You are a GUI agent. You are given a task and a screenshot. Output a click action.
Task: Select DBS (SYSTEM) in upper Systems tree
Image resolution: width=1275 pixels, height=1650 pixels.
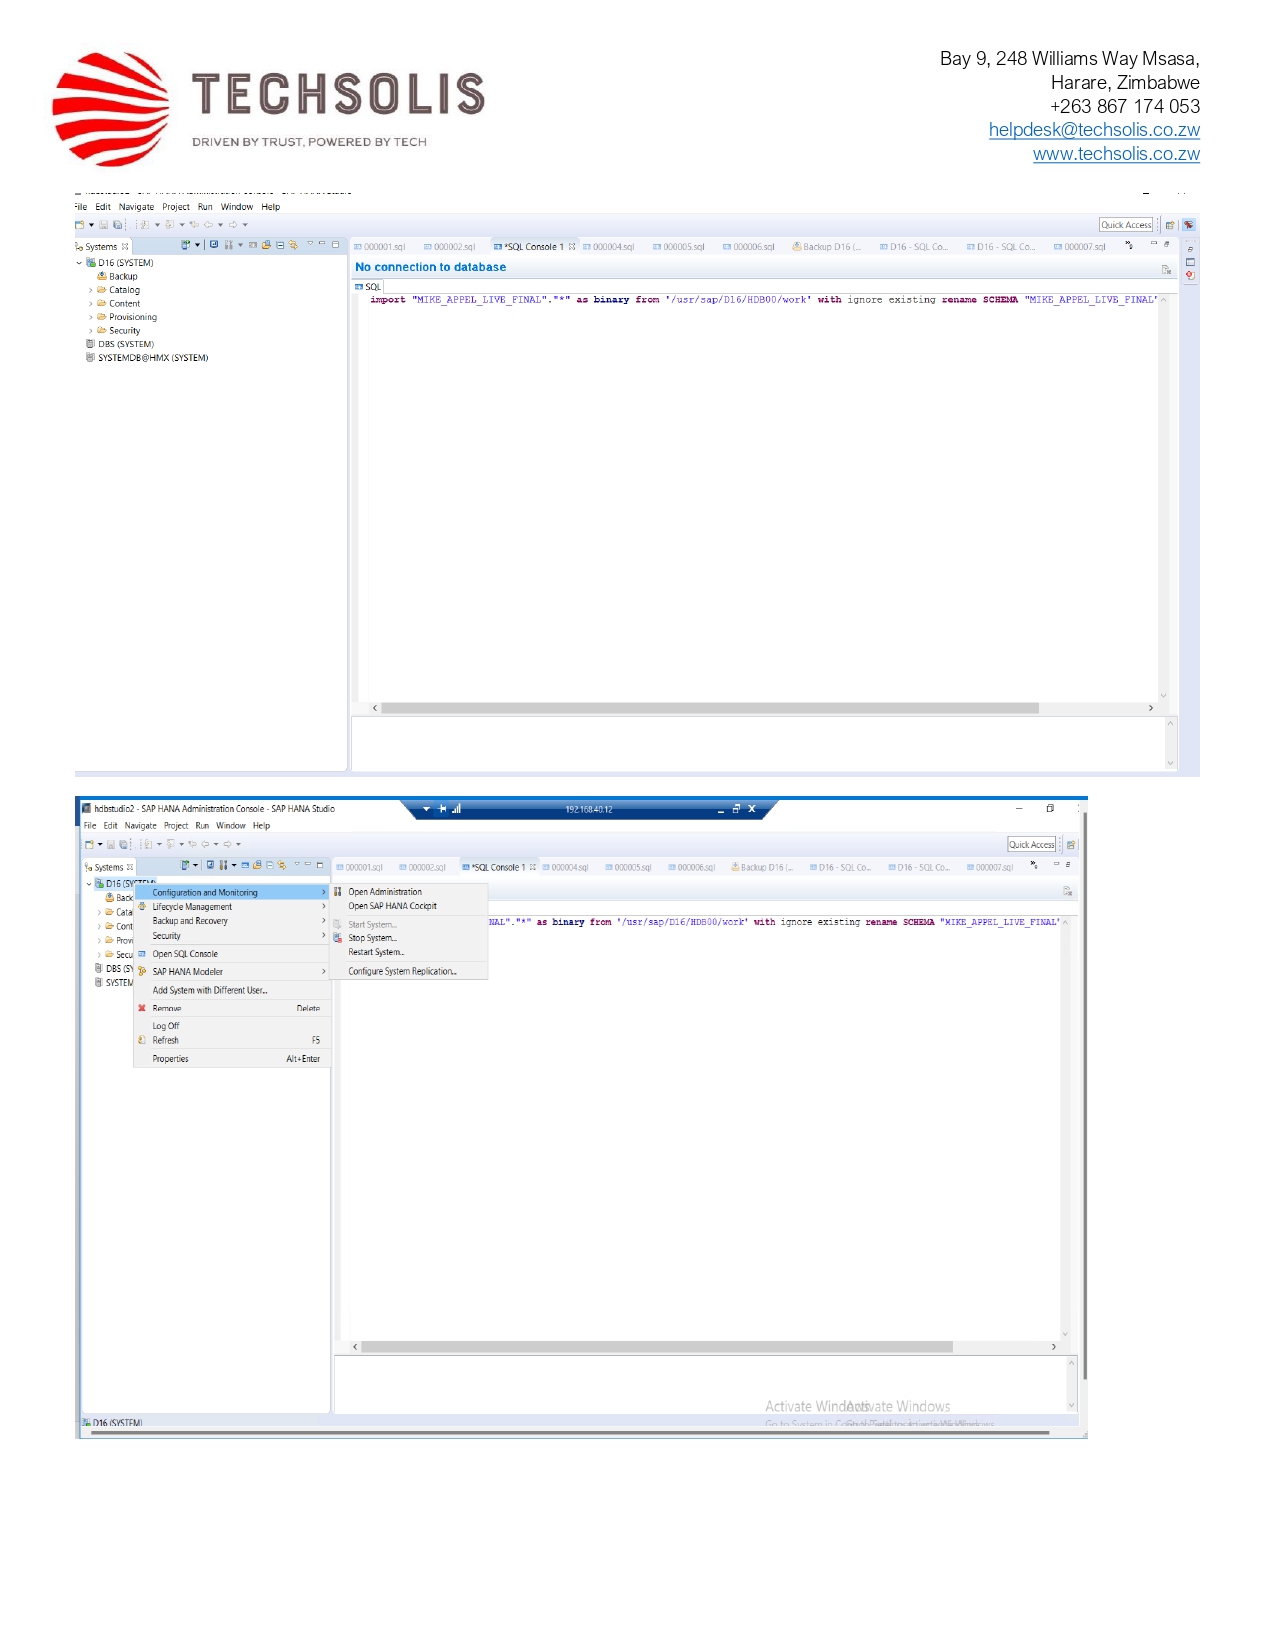(120, 344)
